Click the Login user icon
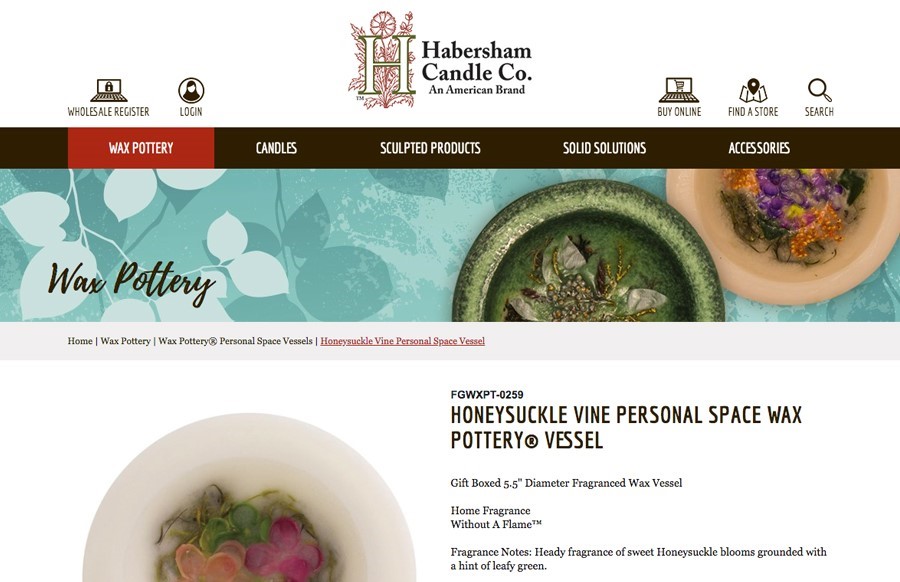Viewport: 900px width, 582px height. coord(191,91)
